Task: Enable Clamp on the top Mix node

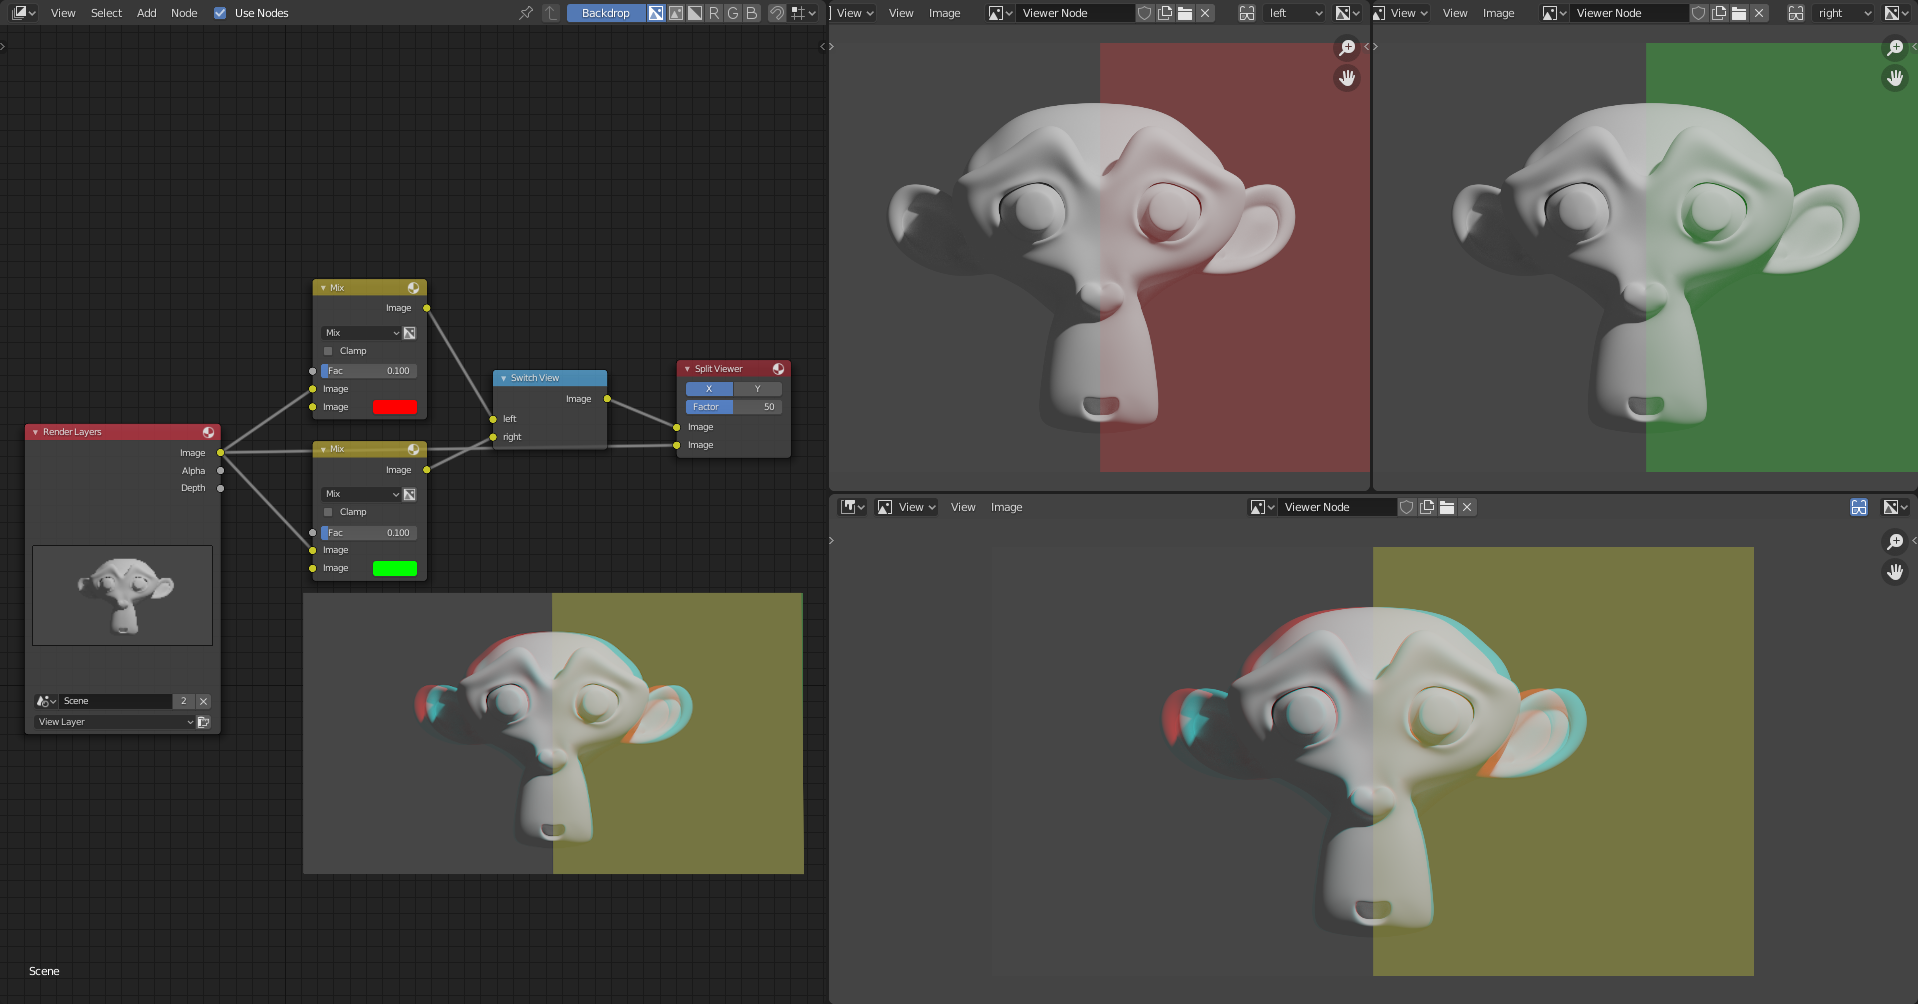Action: pos(327,350)
